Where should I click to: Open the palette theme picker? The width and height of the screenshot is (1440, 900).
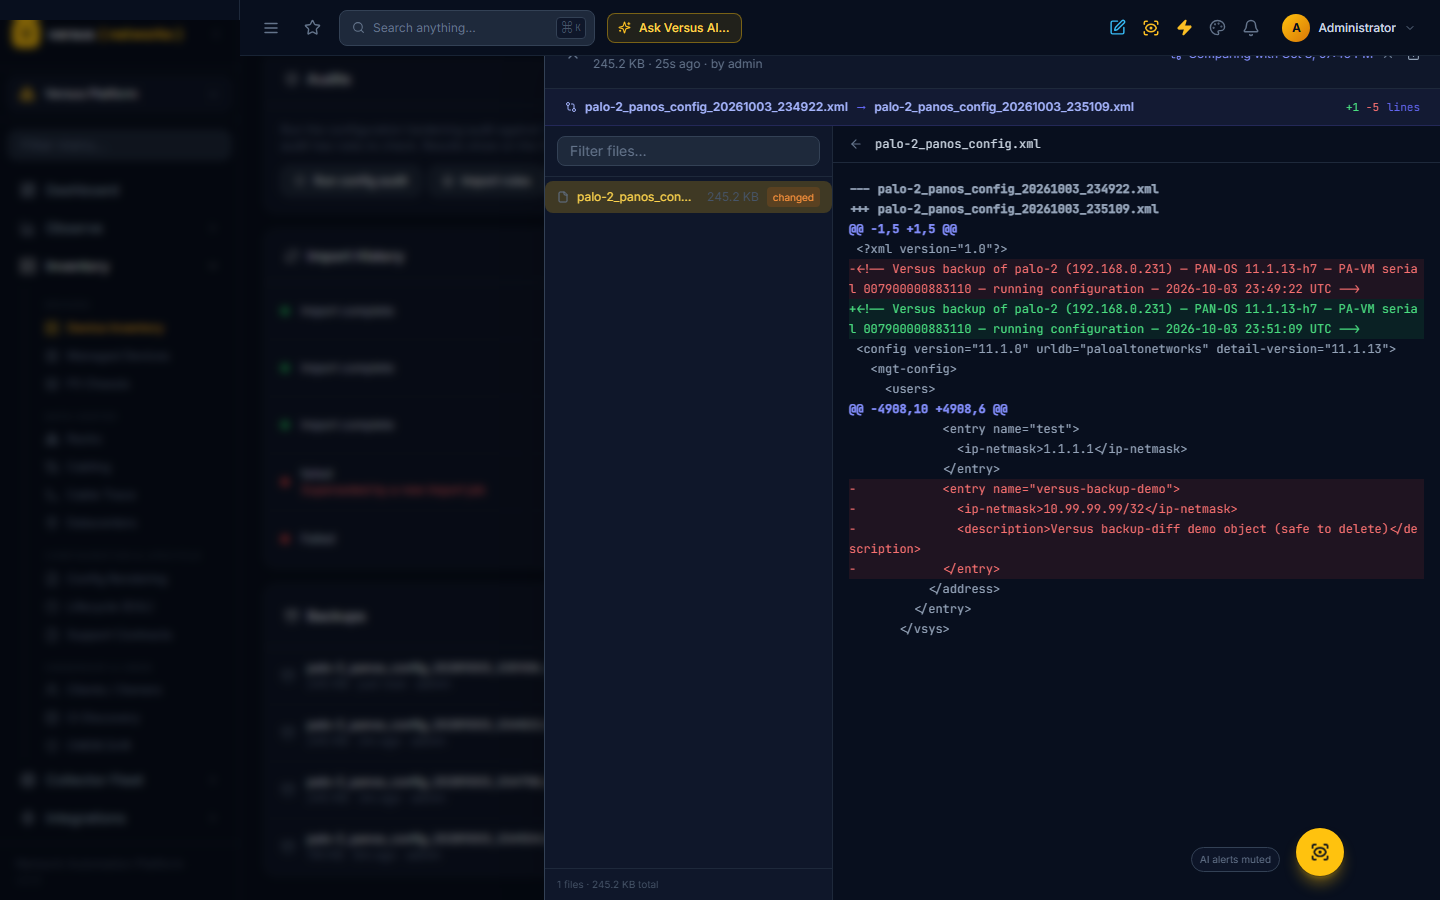tap(1217, 28)
